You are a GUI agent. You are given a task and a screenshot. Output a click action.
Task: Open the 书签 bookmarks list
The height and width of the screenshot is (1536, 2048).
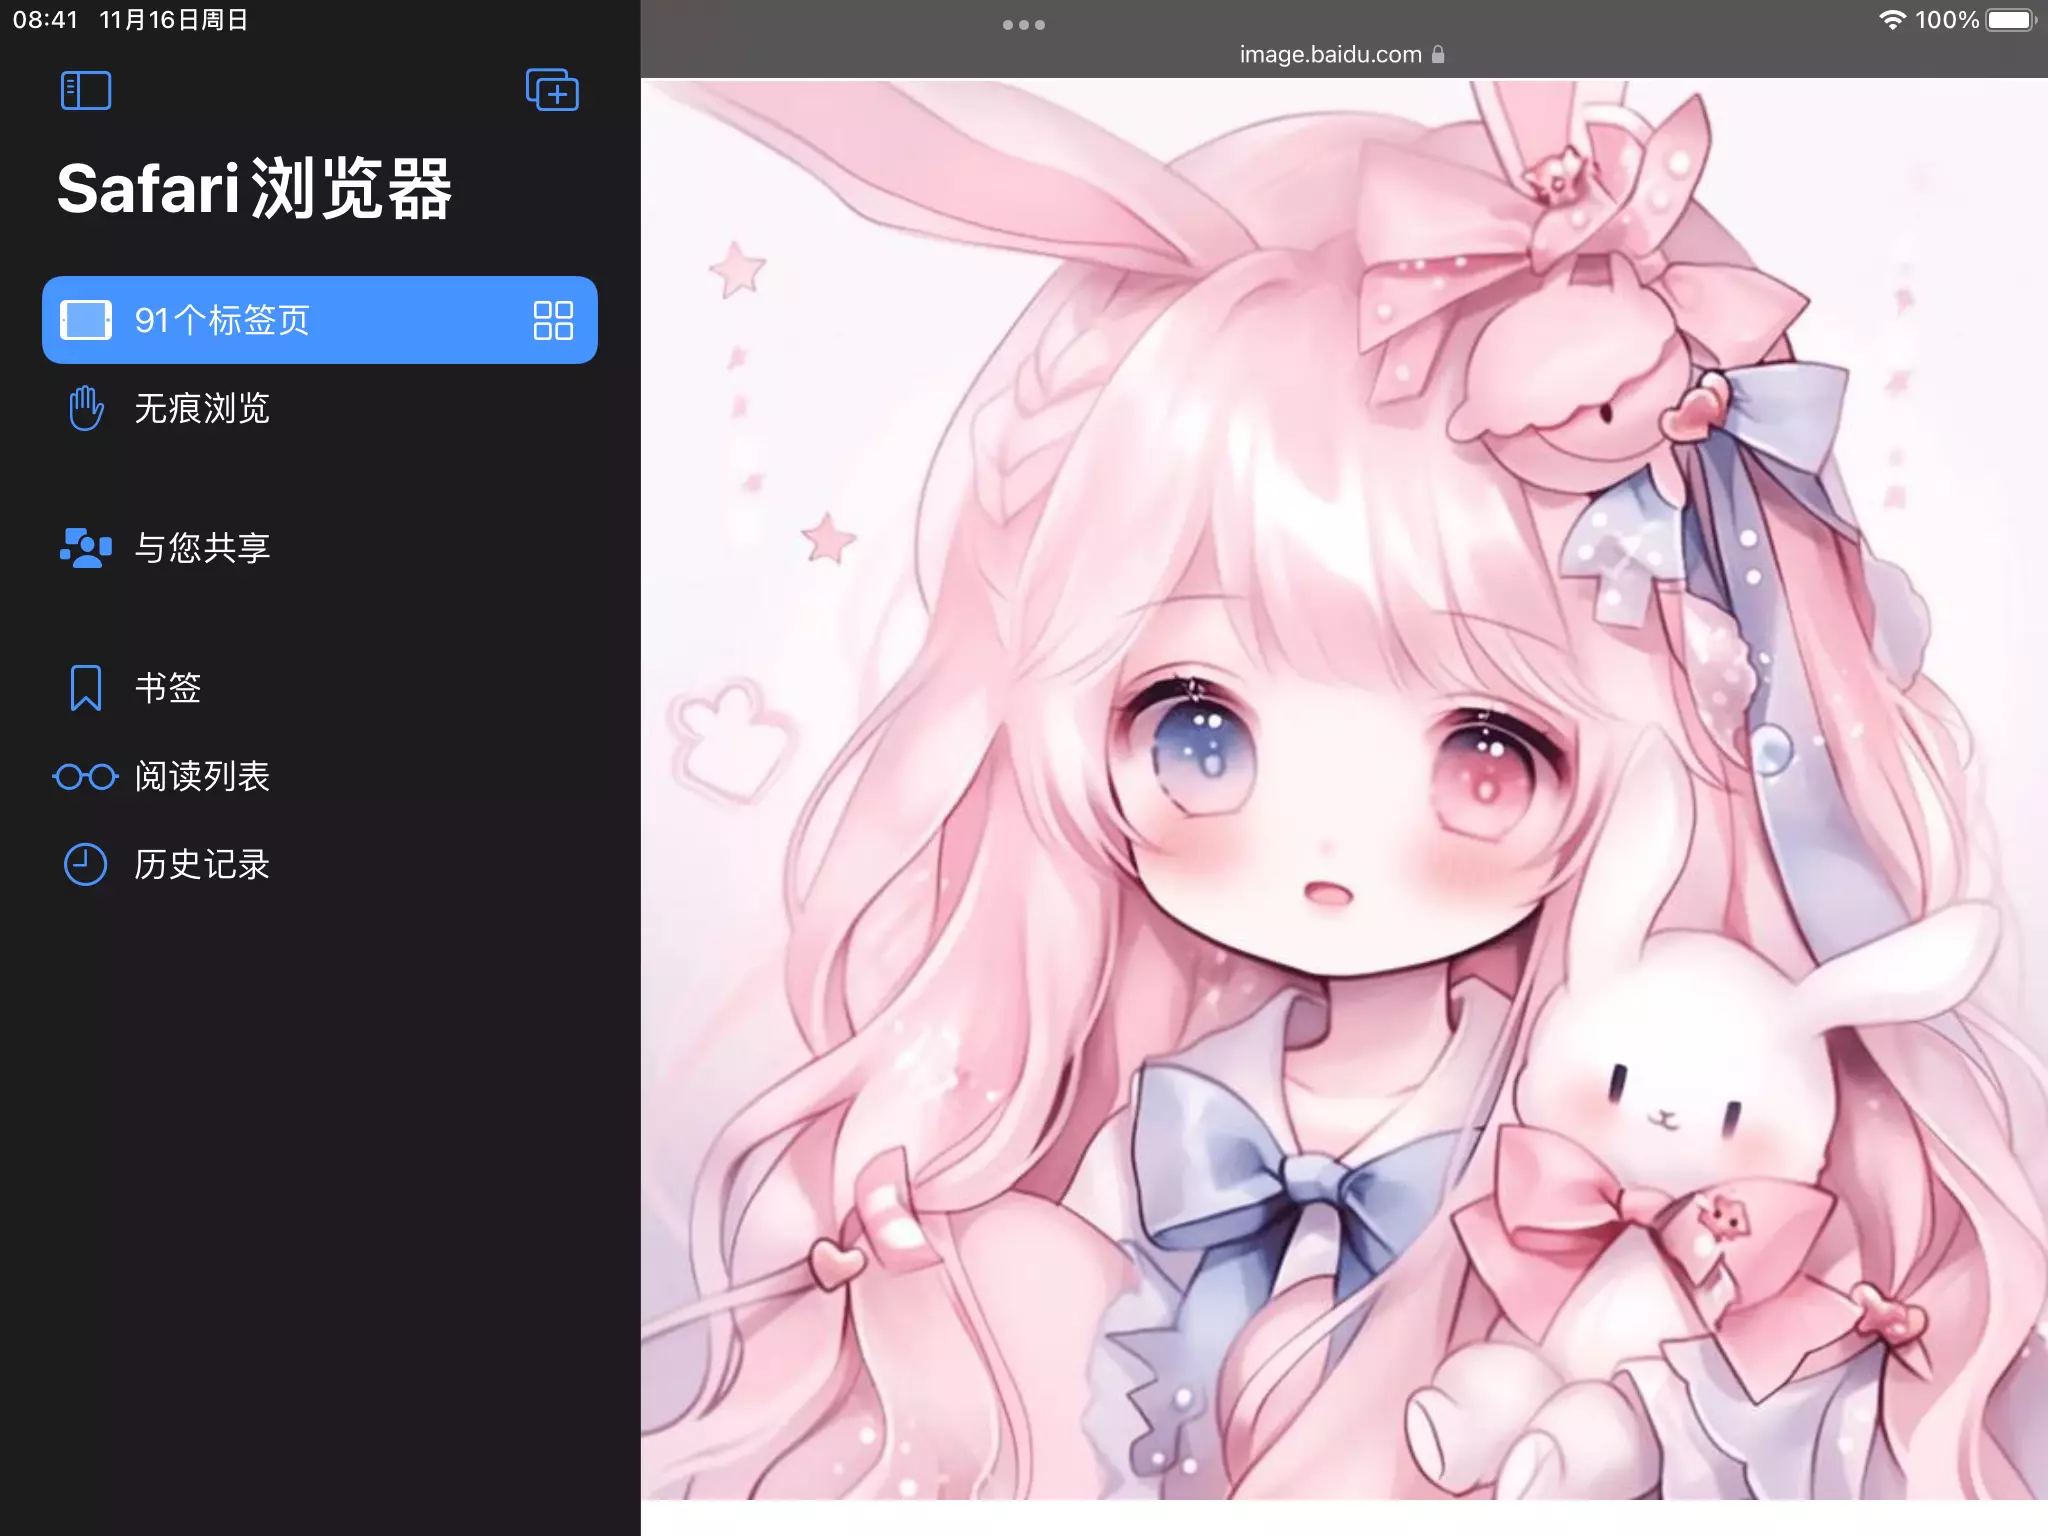(x=168, y=688)
